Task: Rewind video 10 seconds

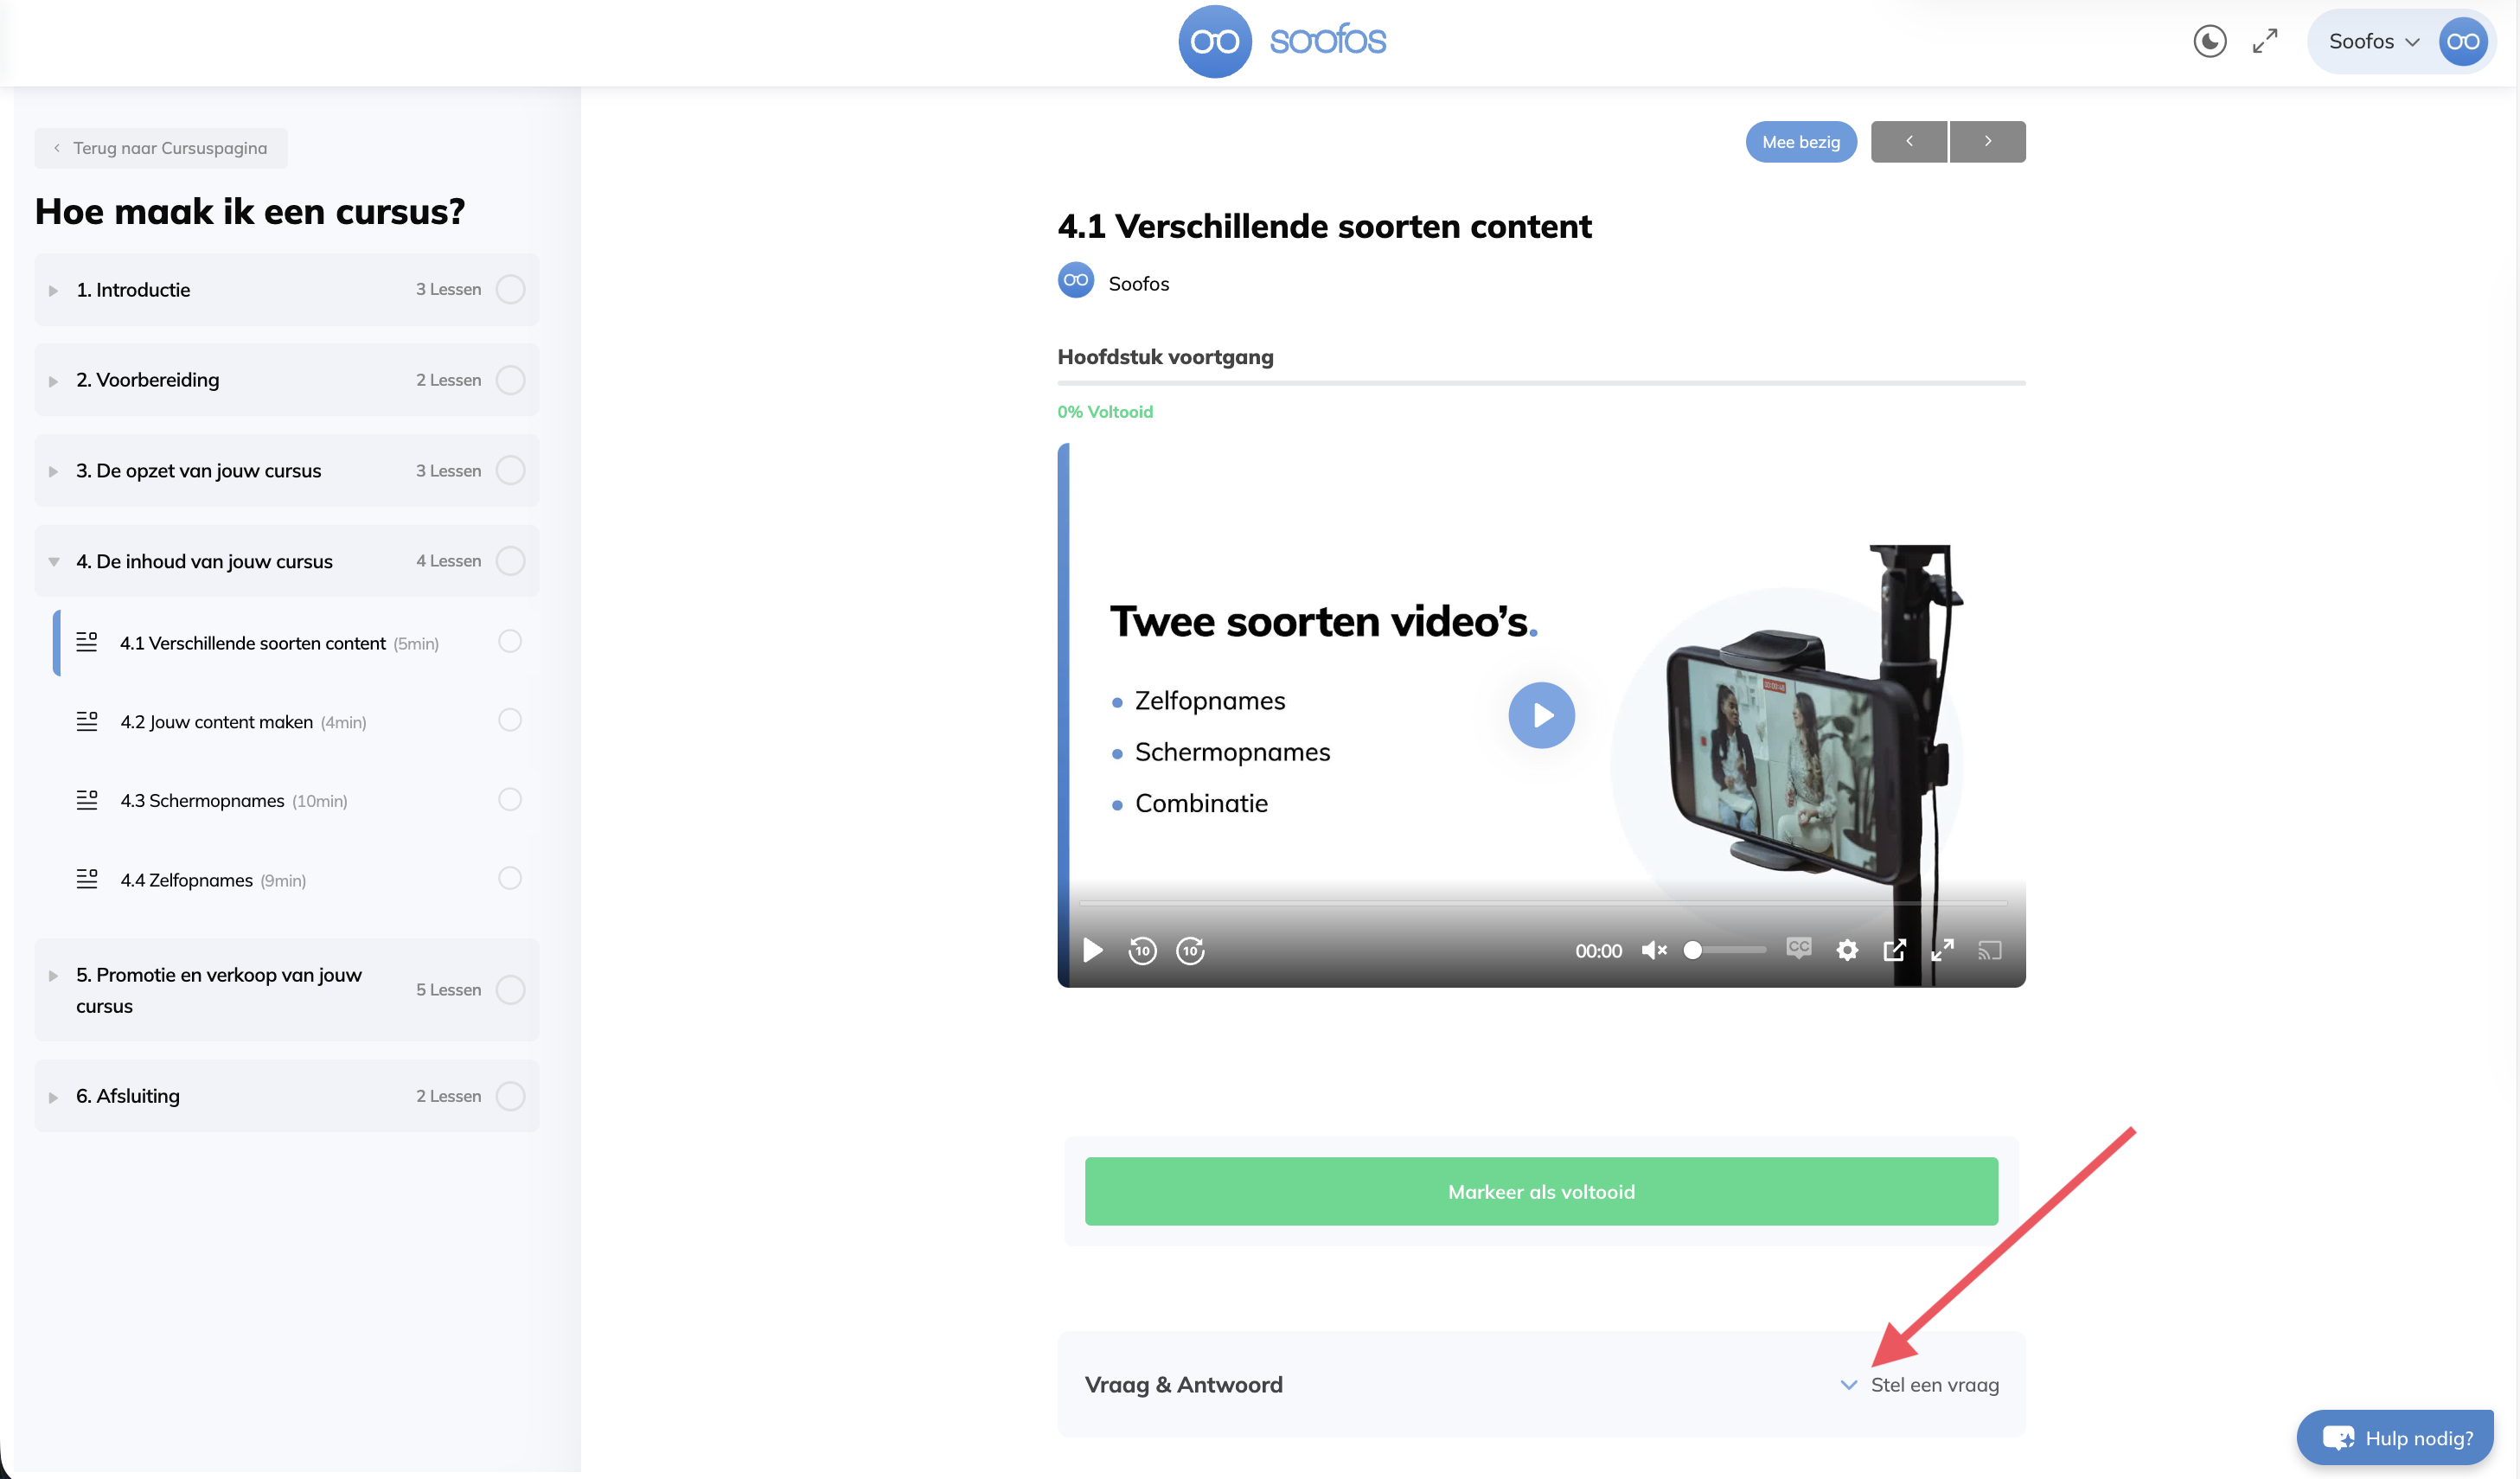Action: pyautogui.click(x=1142, y=950)
